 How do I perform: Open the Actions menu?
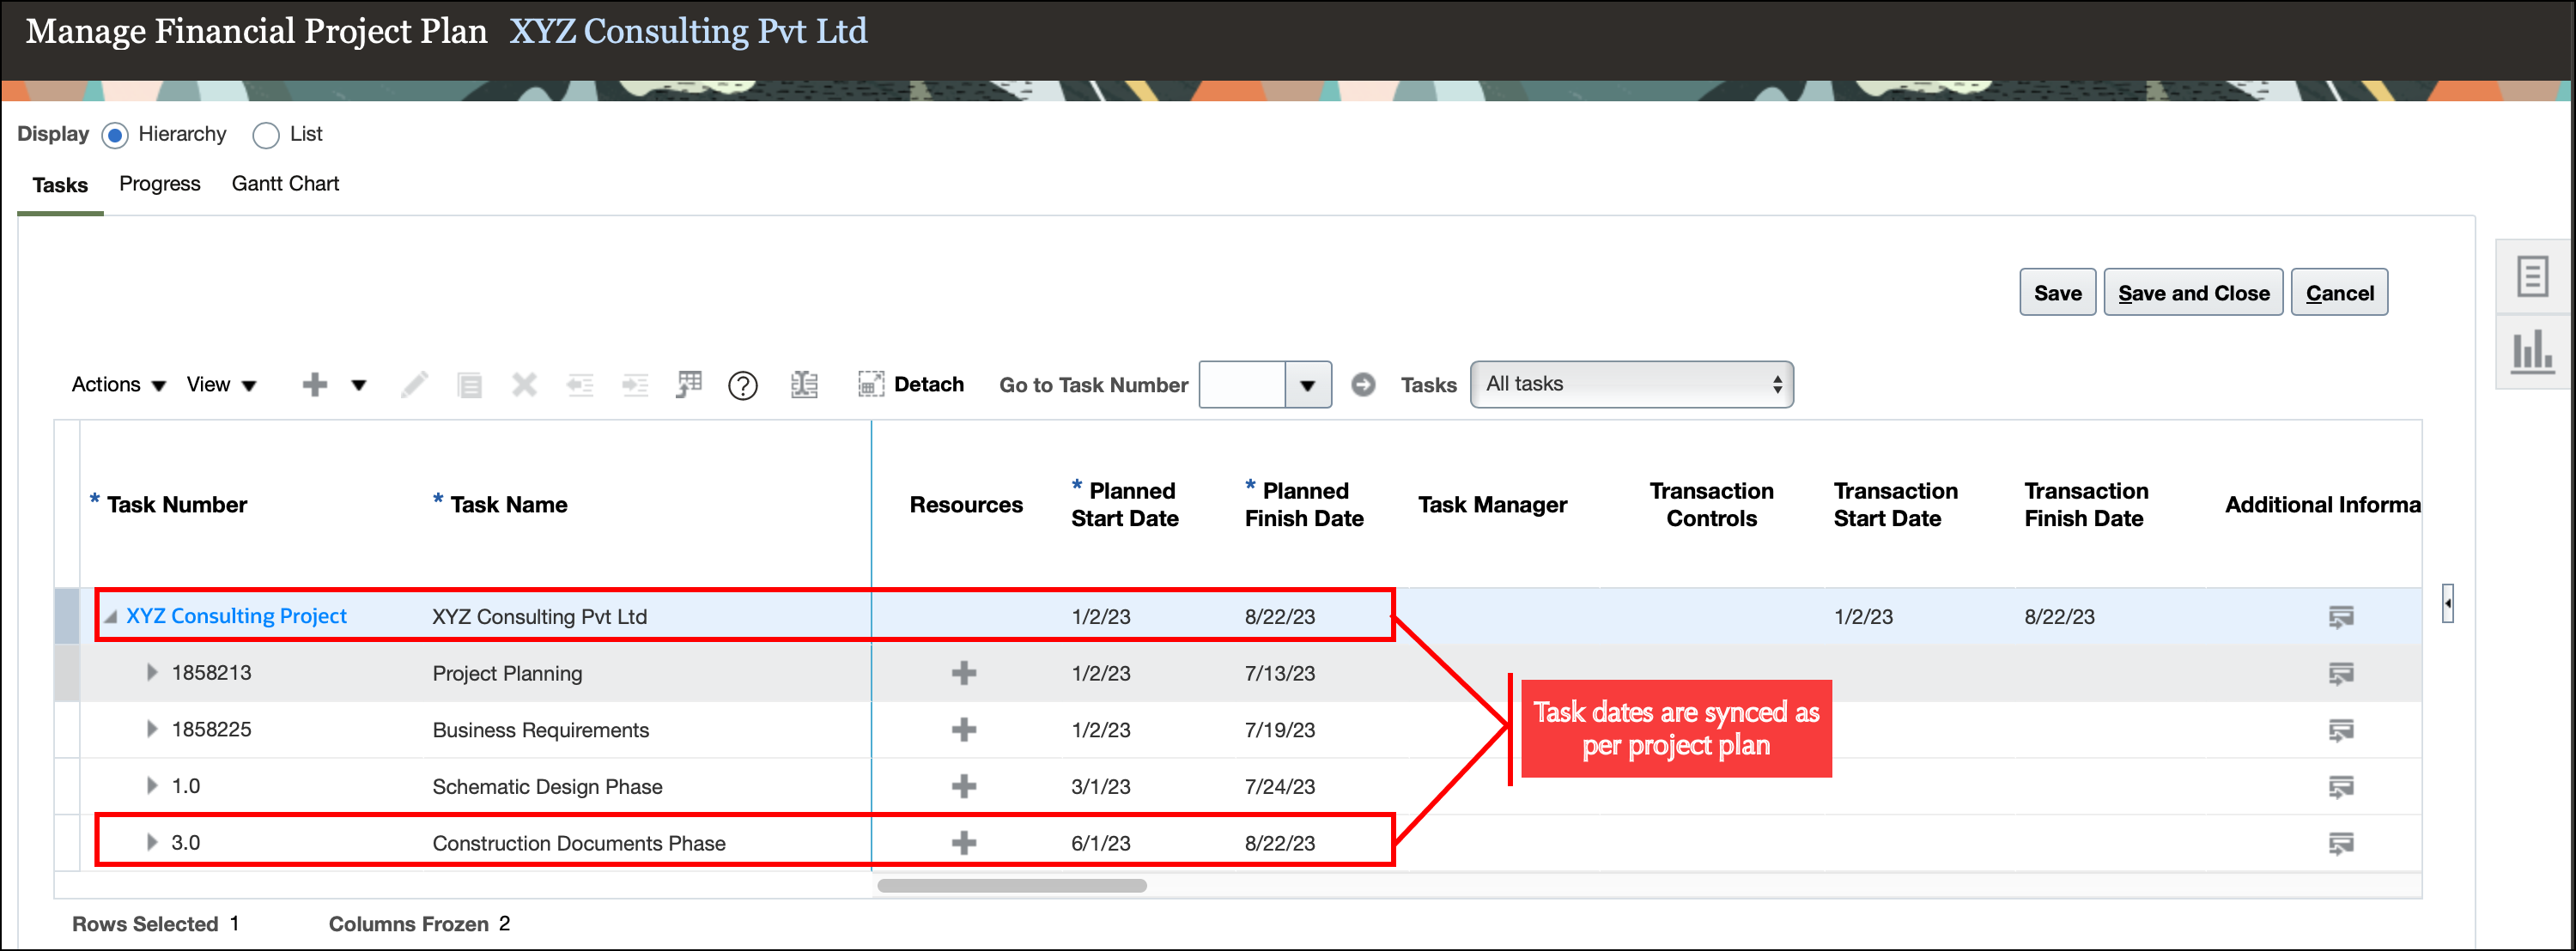117,385
